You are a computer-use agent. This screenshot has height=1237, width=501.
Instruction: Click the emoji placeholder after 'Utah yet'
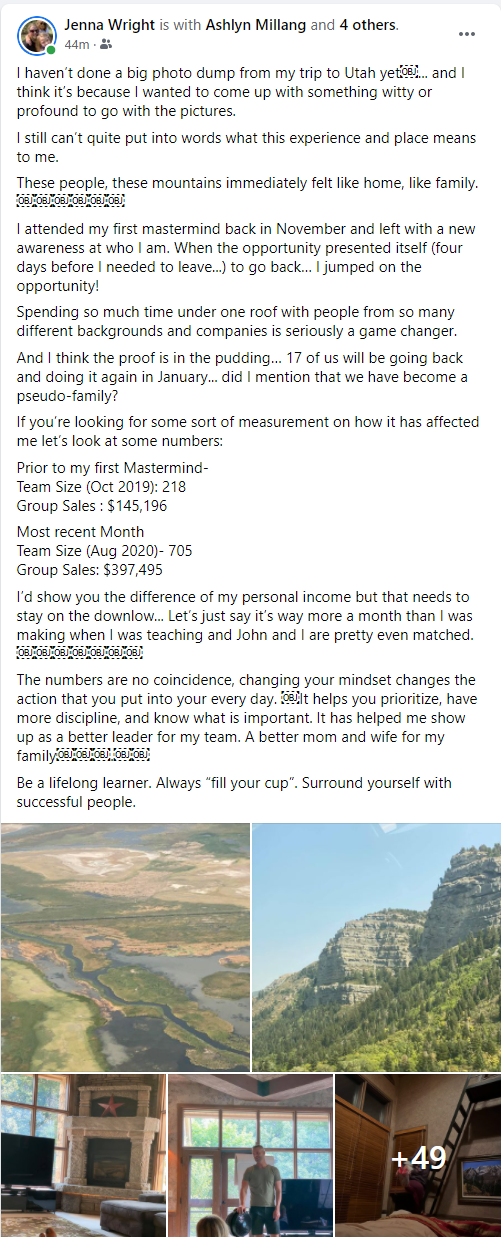408,73
